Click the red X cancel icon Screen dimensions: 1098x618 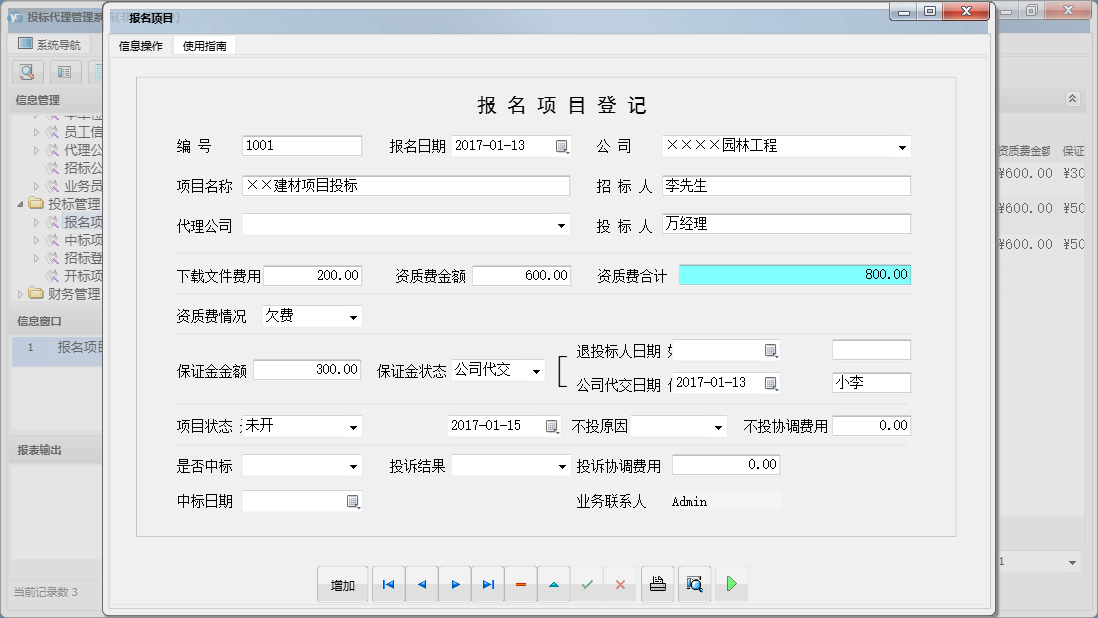tap(621, 583)
